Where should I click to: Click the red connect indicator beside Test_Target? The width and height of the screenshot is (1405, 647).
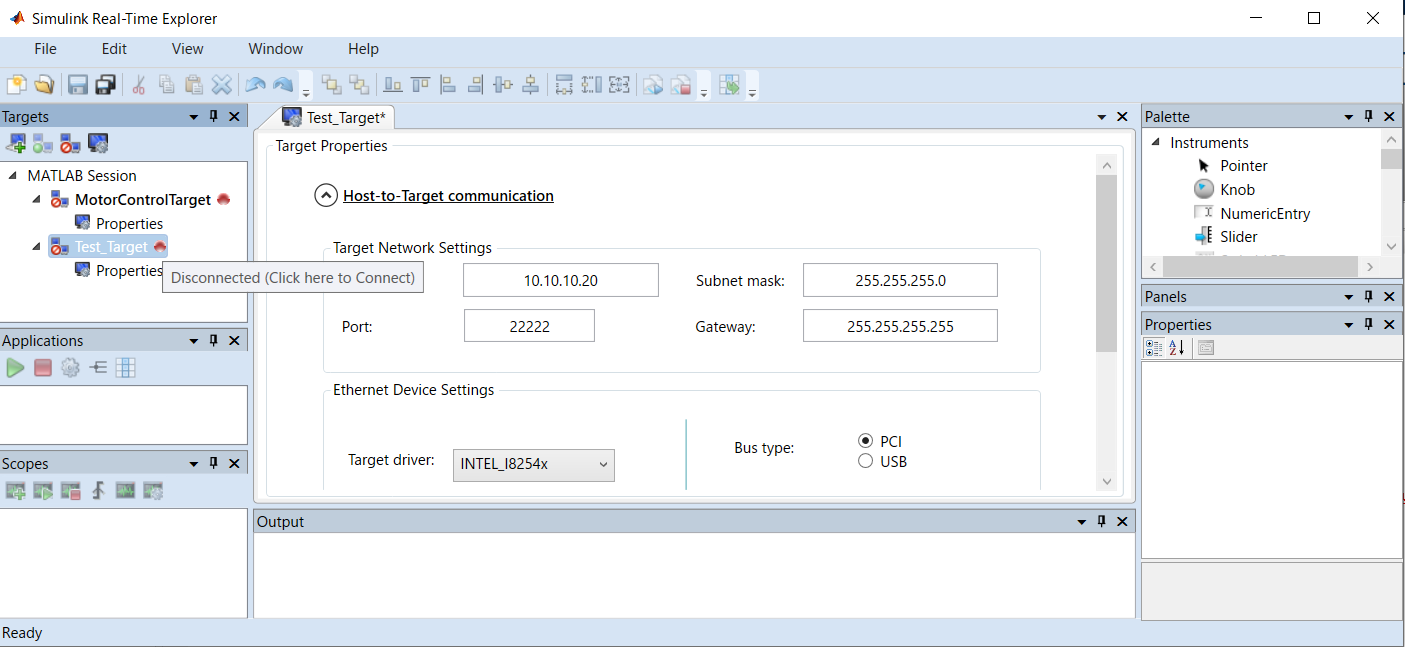[160, 247]
